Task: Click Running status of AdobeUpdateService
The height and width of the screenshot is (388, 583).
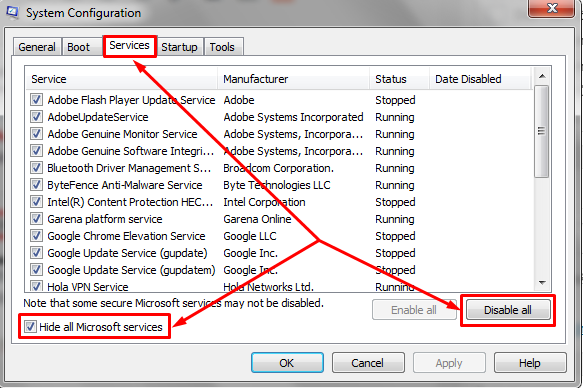Action: pyautogui.click(x=395, y=117)
